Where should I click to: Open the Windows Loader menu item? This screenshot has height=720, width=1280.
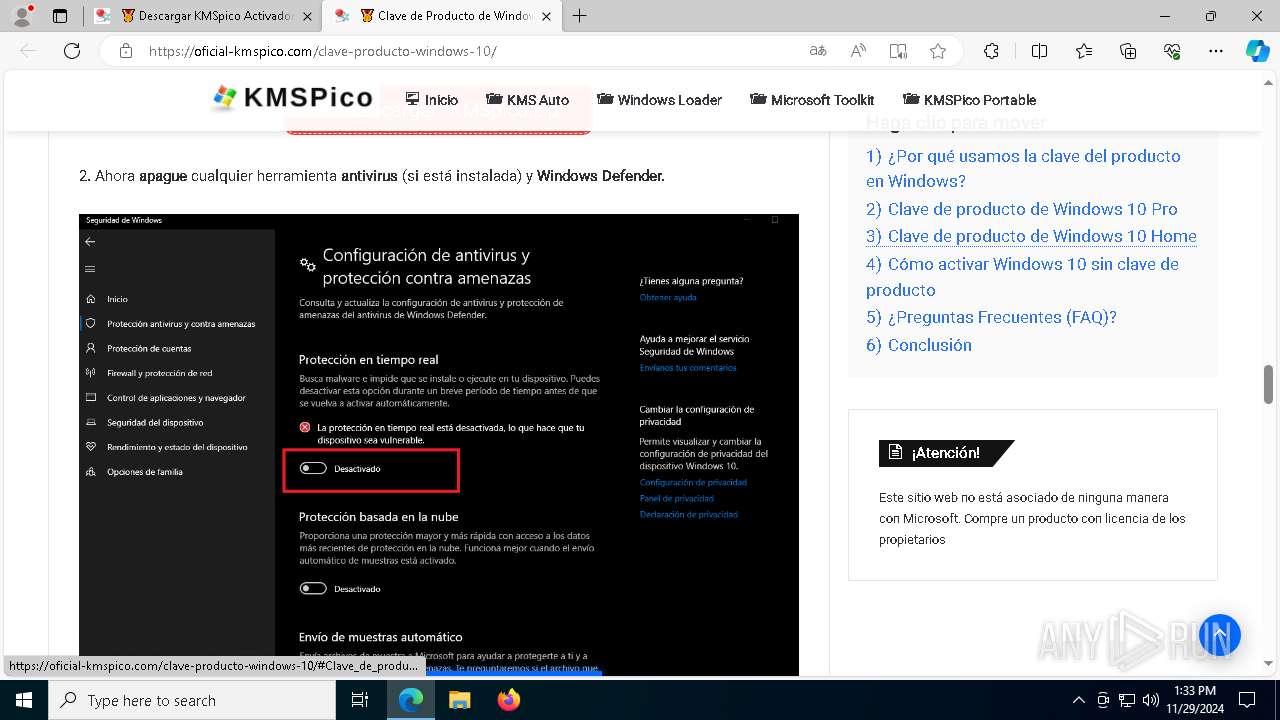coord(659,100)
